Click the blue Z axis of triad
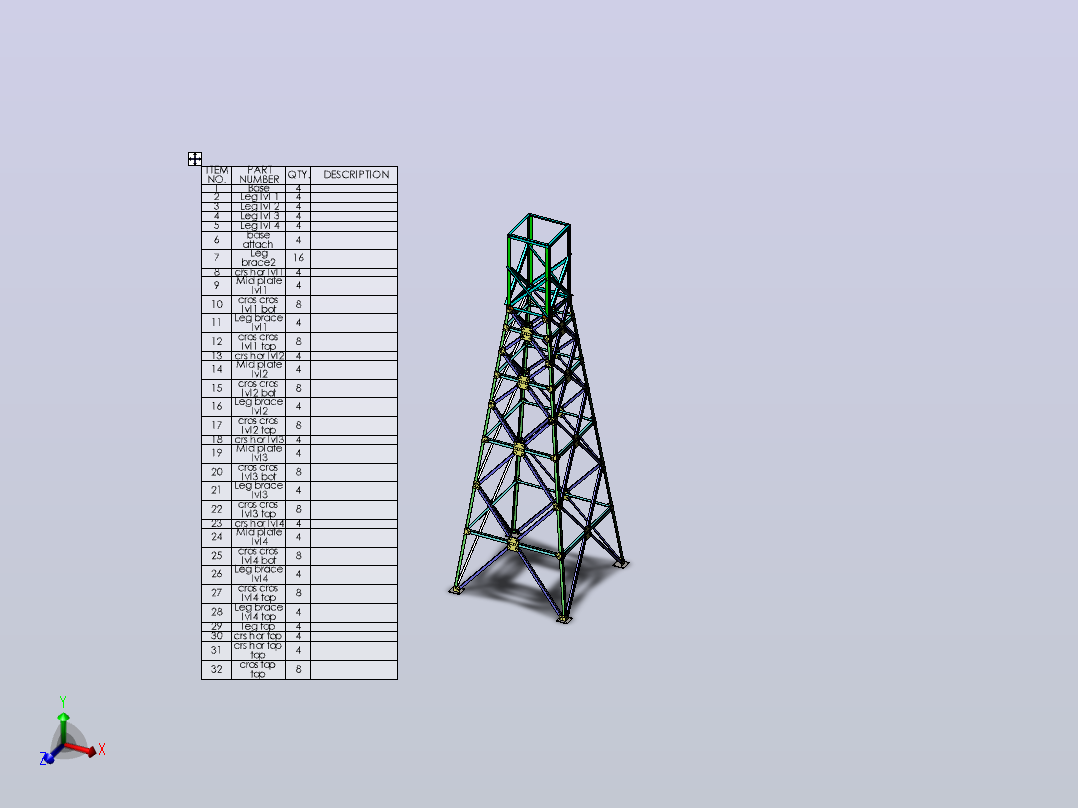 click(x=52, y=754)
